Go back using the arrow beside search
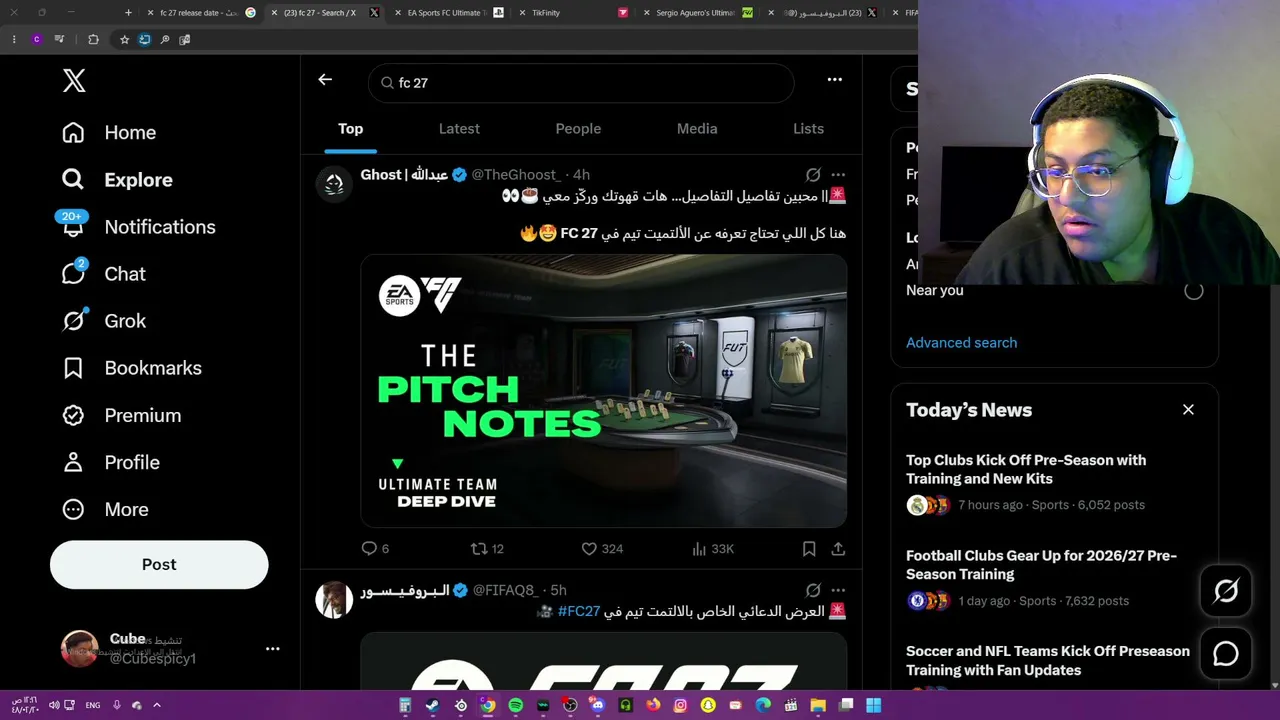Viewport: 1280px width, 720px height. [x=325, y=79]
